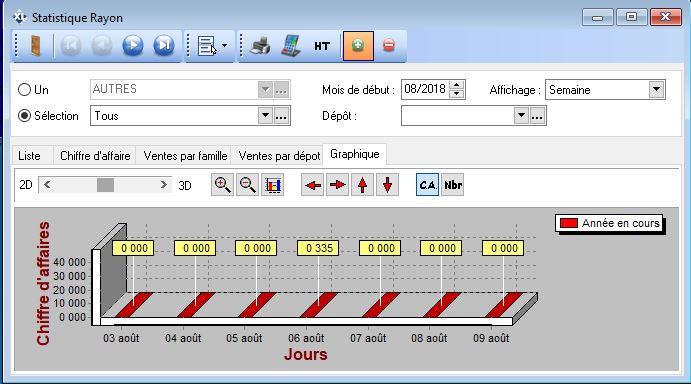
Task: Move chart left with red arrow
Action: click(312, 185)
